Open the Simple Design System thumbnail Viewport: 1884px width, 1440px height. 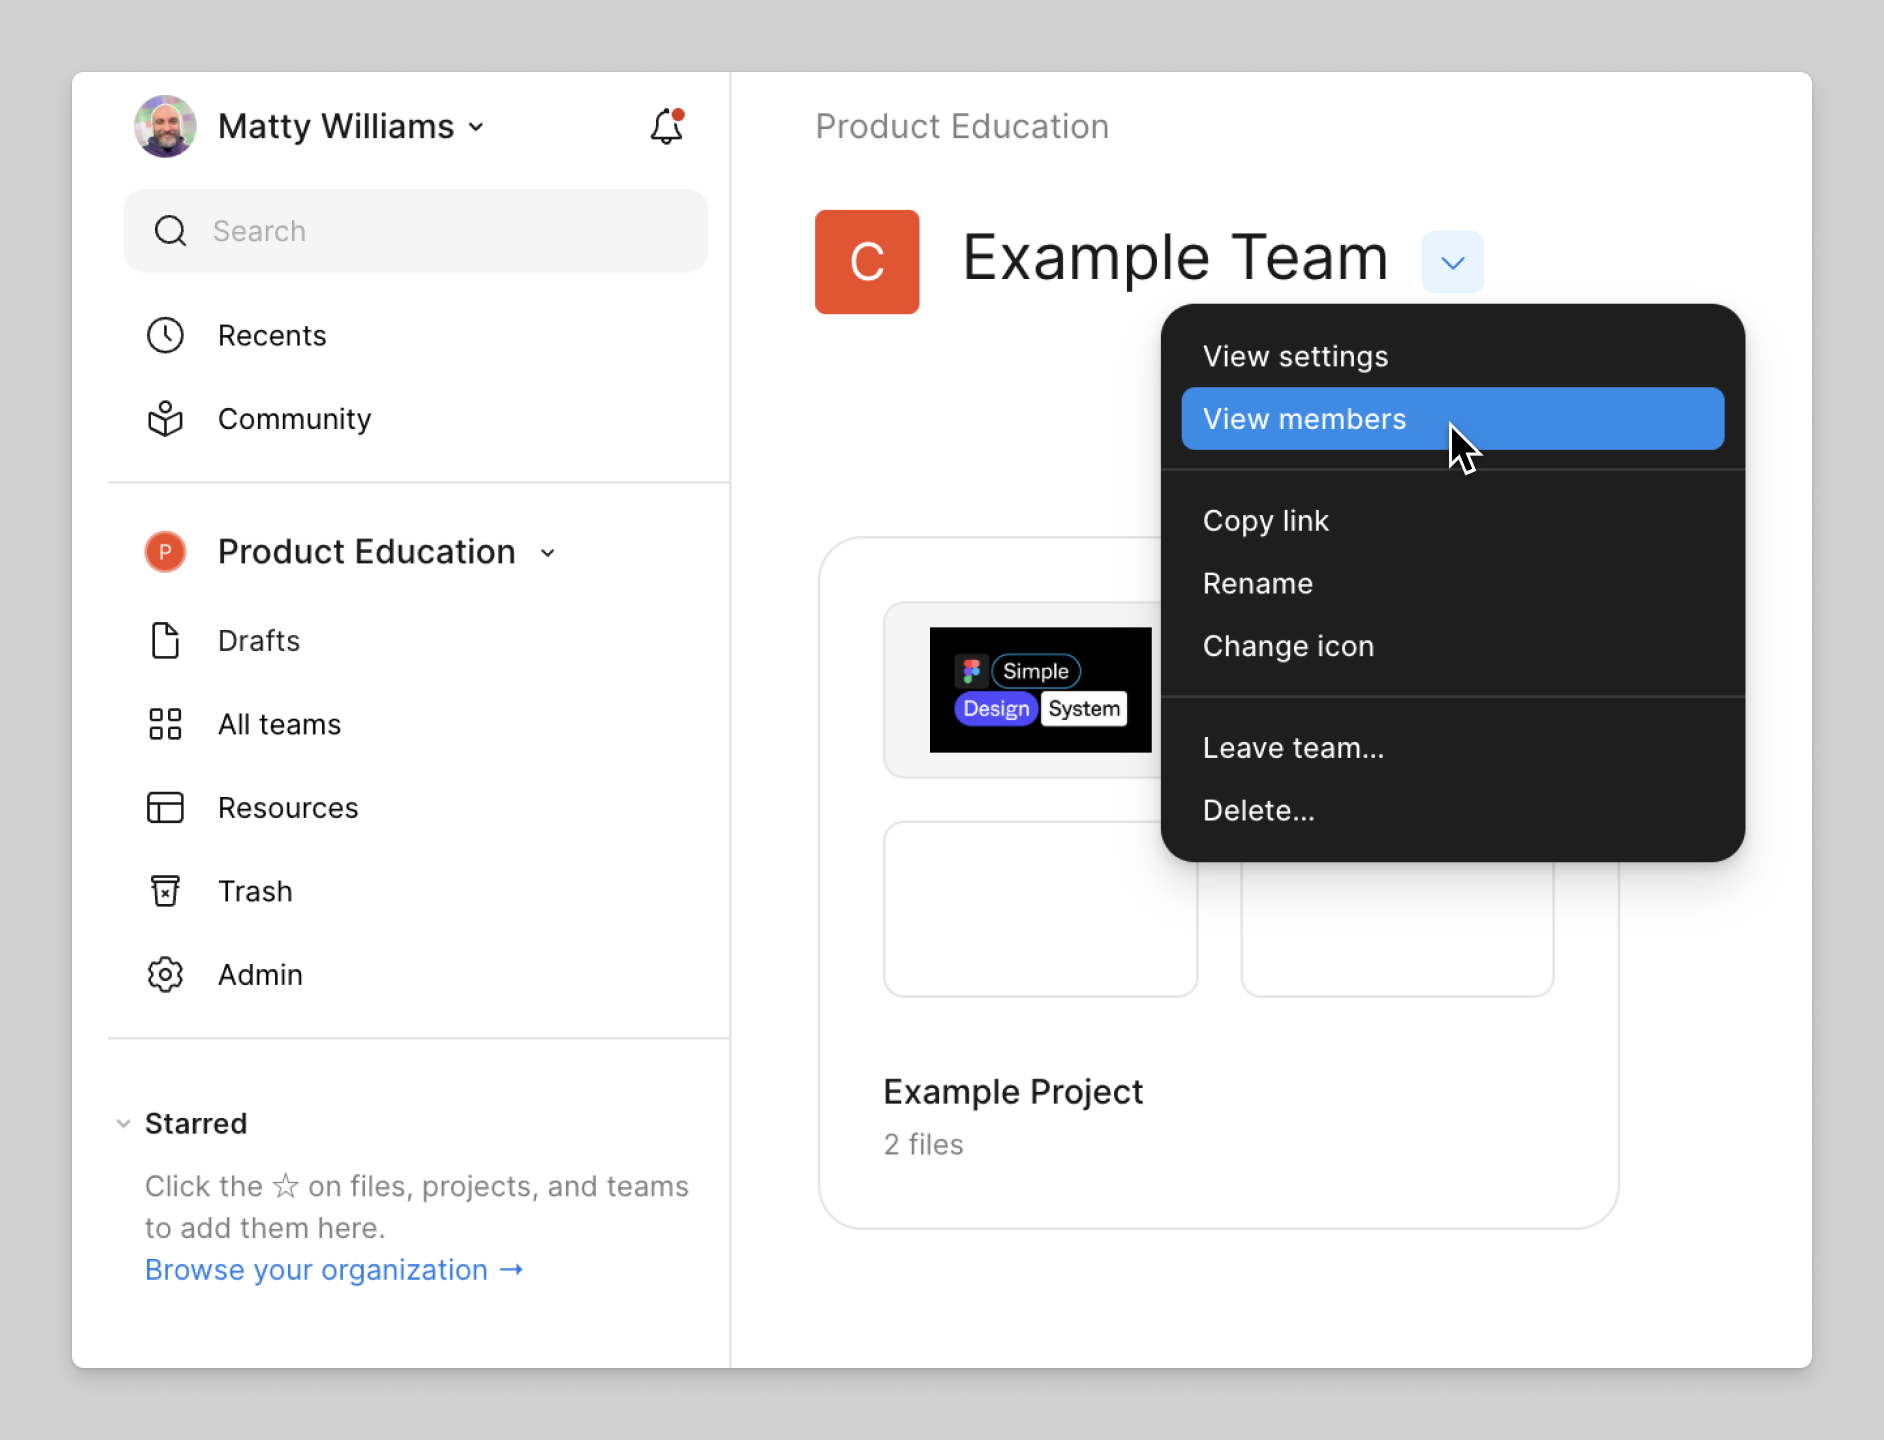point(1040,690)
